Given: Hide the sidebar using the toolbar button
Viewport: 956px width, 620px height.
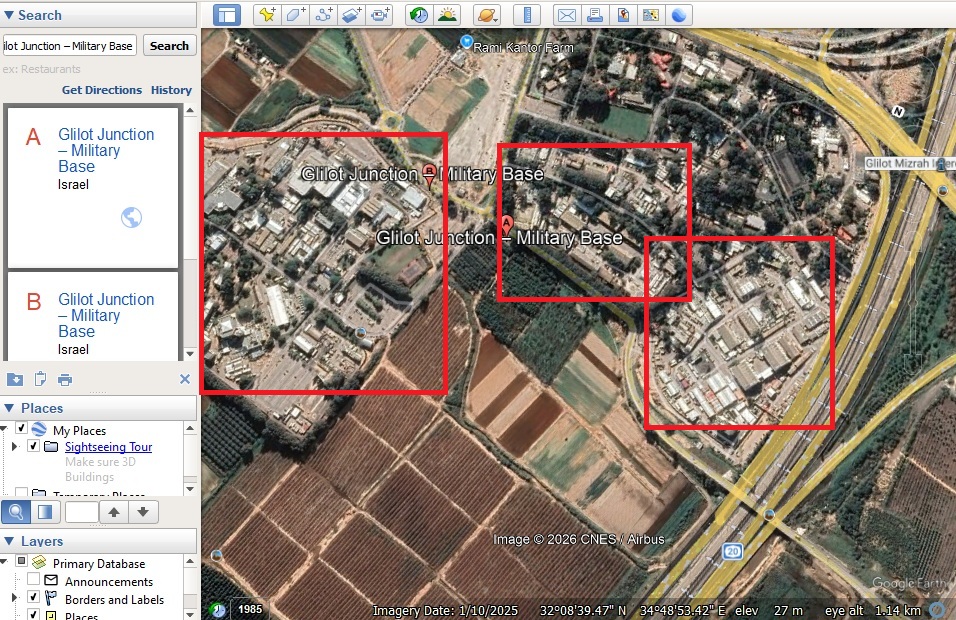Looking at the screenshot, I should (227, 15).
